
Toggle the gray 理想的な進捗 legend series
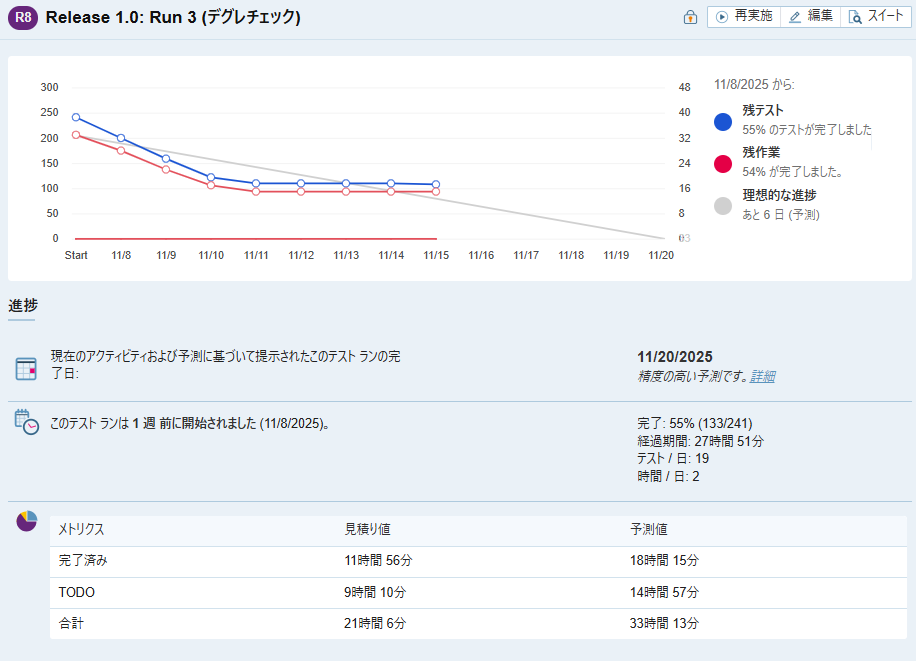click(723, 206)
